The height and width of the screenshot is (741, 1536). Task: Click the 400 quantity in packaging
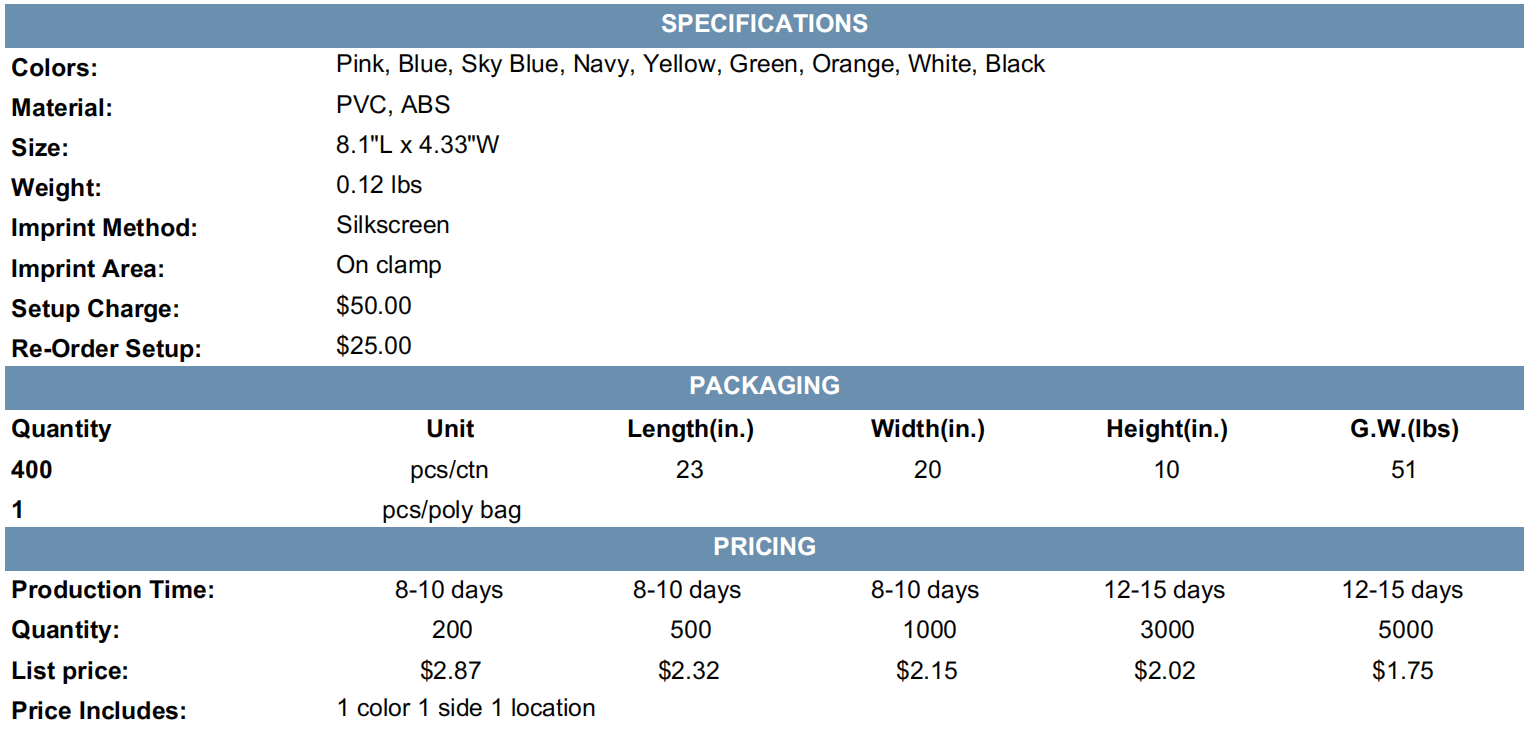32,470
